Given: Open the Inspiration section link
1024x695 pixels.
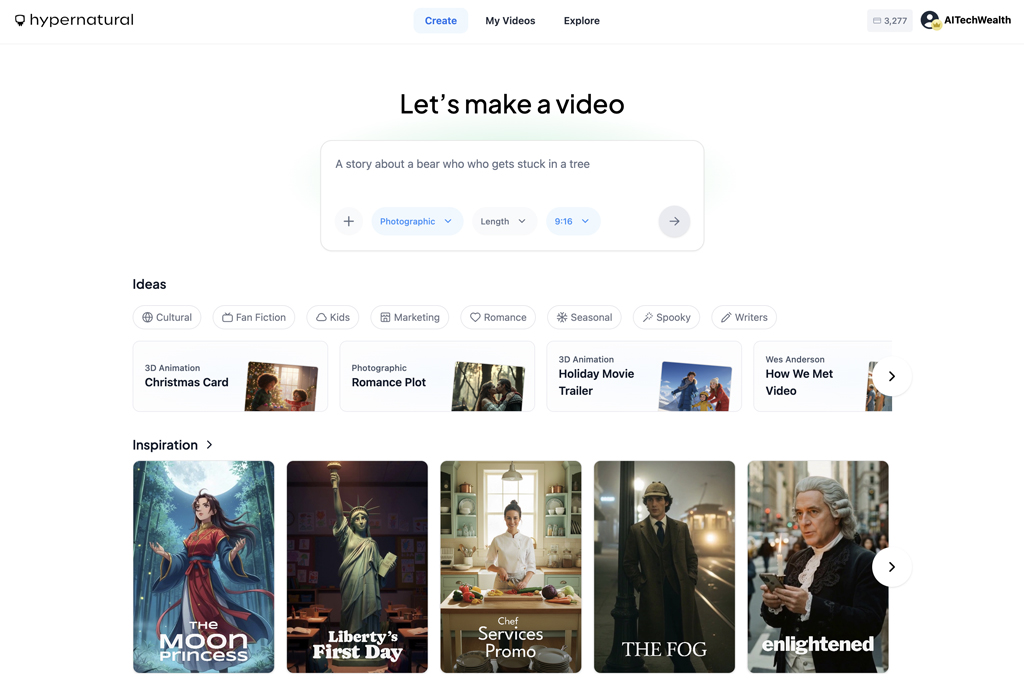Looking at the screenshot, I should coord(173,445).
